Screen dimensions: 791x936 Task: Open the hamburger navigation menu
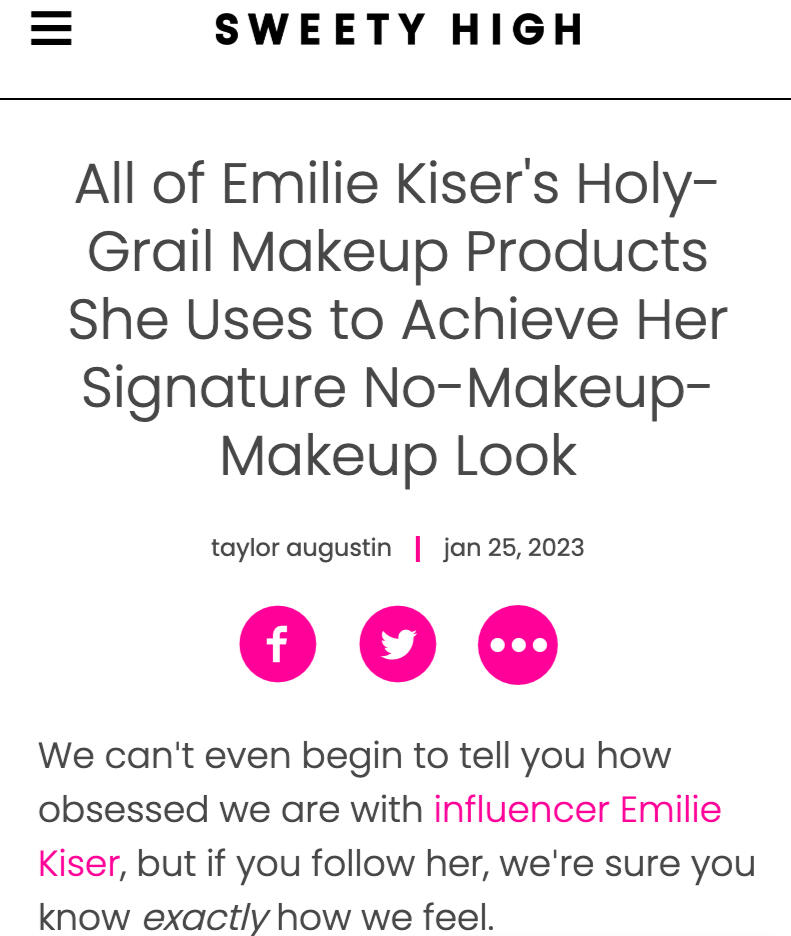[51, 30]
